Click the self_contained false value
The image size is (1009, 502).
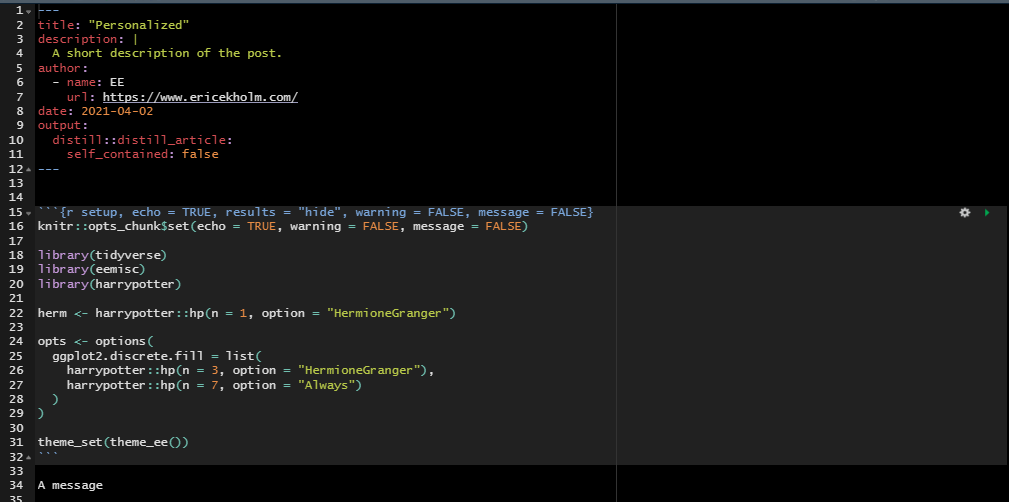tap(200, 155)
